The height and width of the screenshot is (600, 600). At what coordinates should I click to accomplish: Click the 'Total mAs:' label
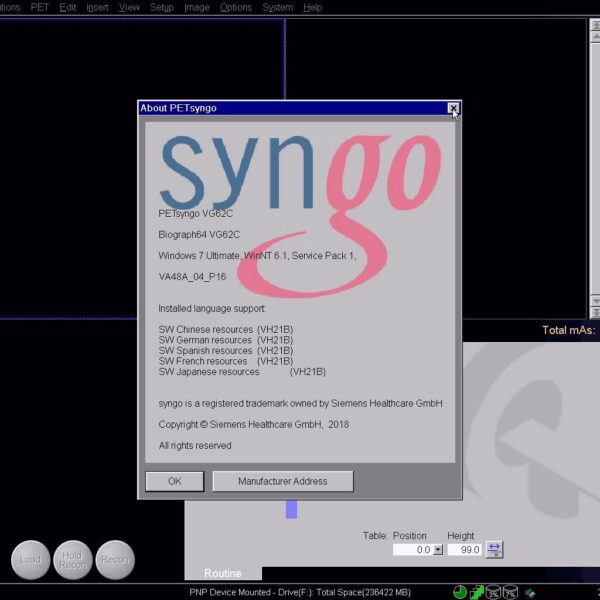click(x=569, y=330)
